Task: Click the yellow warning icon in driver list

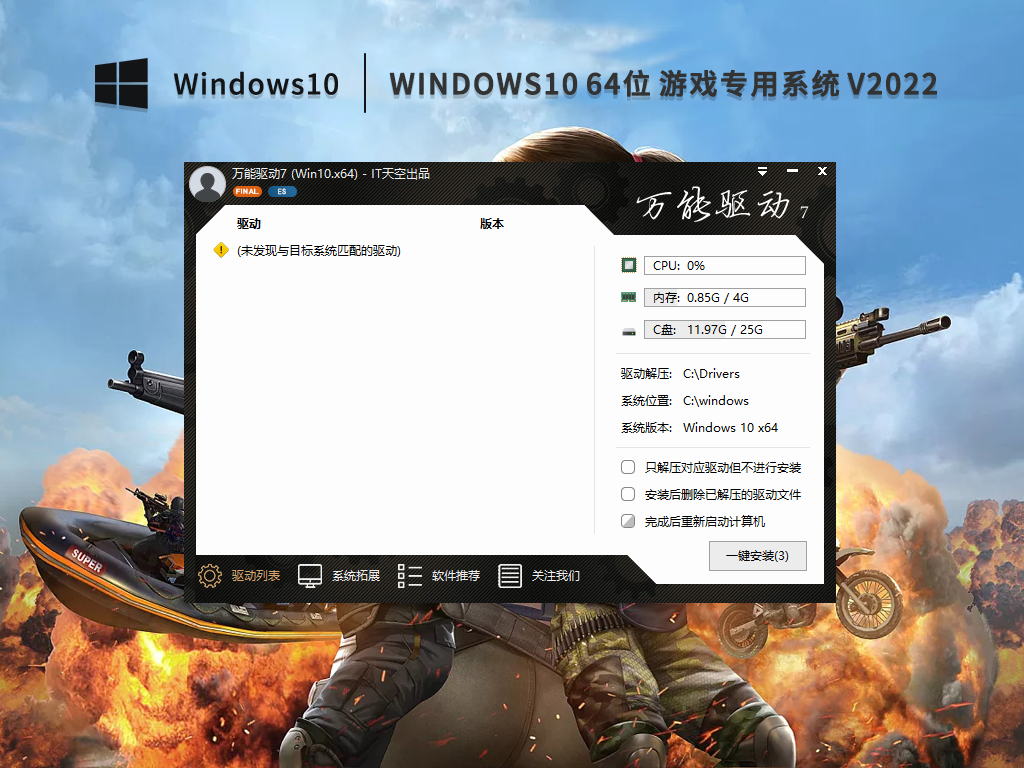Action: 221,250
